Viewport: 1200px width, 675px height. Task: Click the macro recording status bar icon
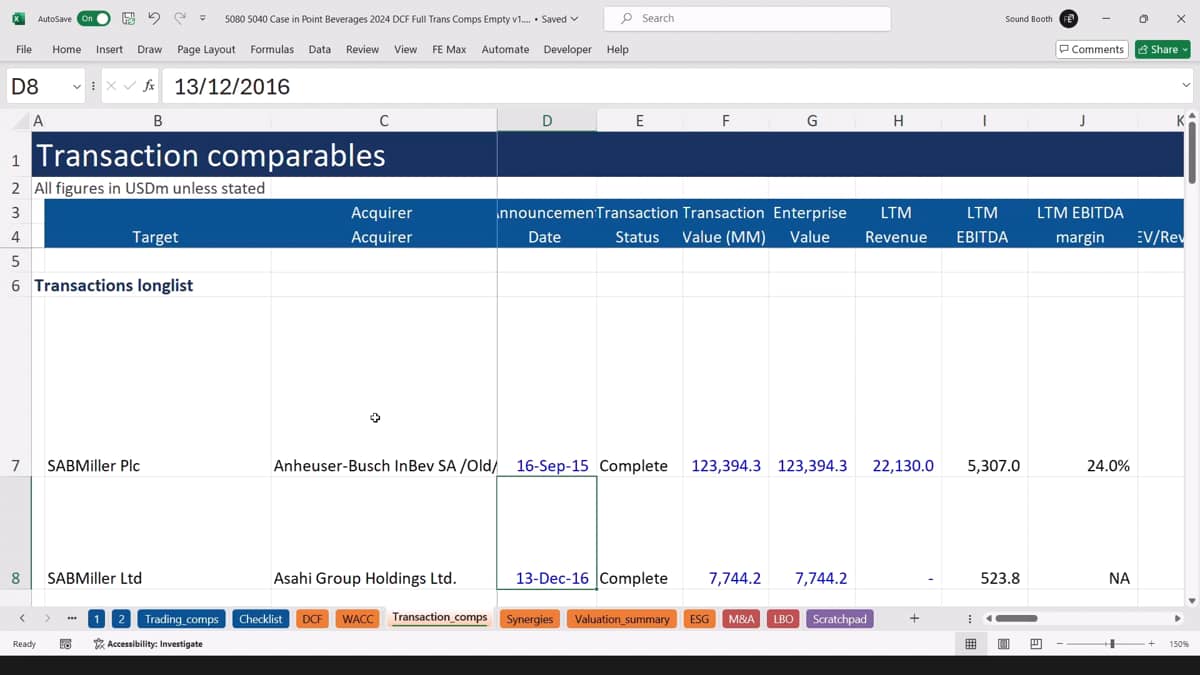click(x=65, y=644)
